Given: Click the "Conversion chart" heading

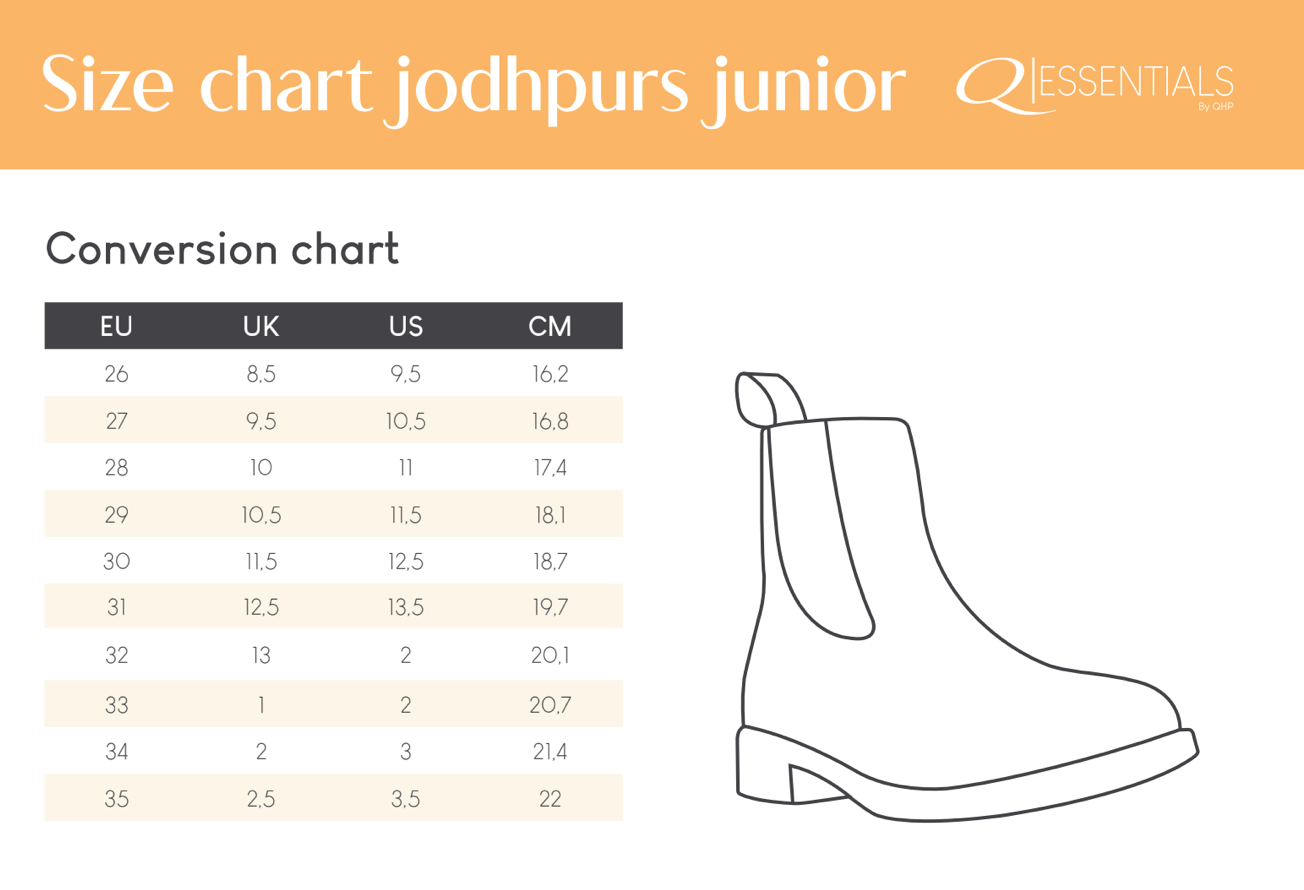Looking at the screenshot, I should click(222, 249).
